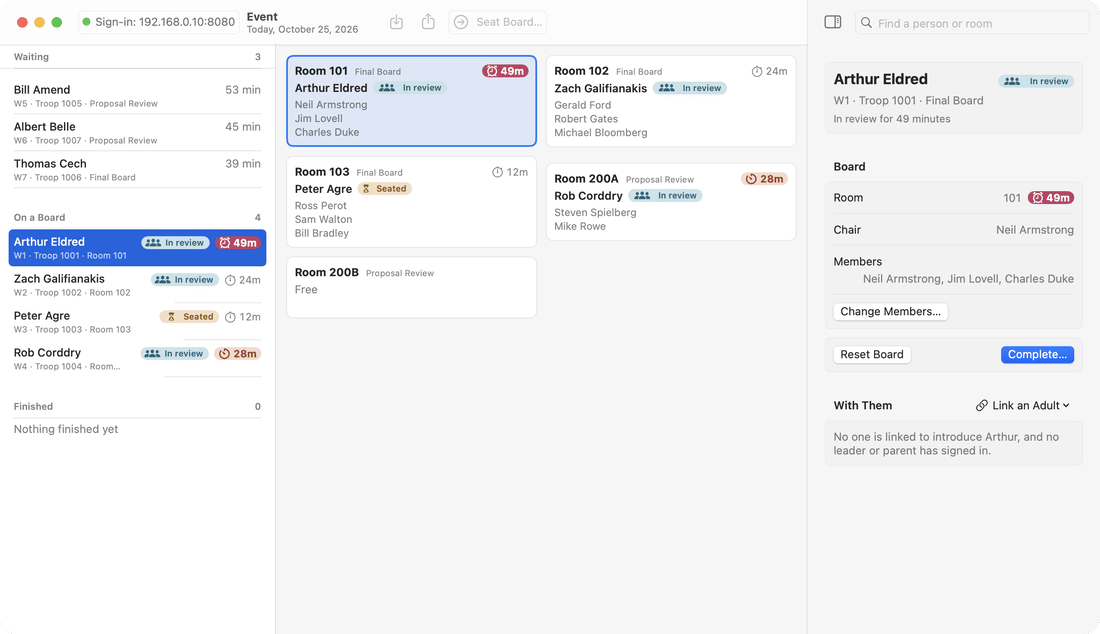This screenshot has width=1100, height=634.
Task: Click the In review badge in Zach Galifianakis sidebar row
Action: click(x=185, y=280)
